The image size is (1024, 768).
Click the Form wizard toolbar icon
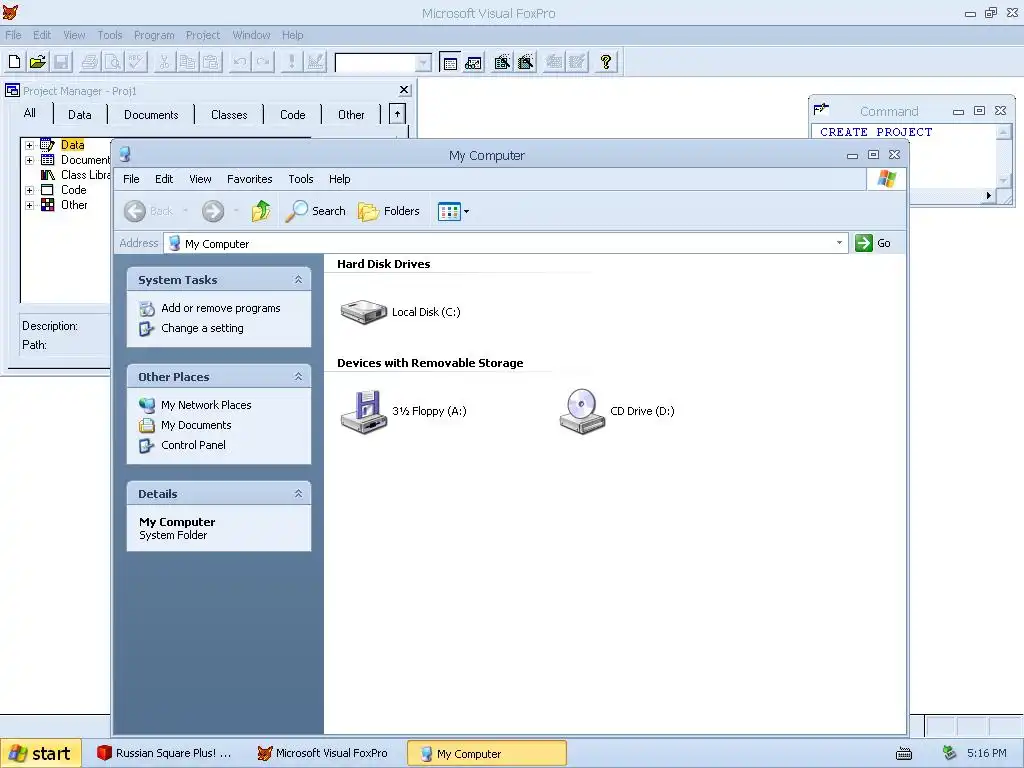click(502, 62)
